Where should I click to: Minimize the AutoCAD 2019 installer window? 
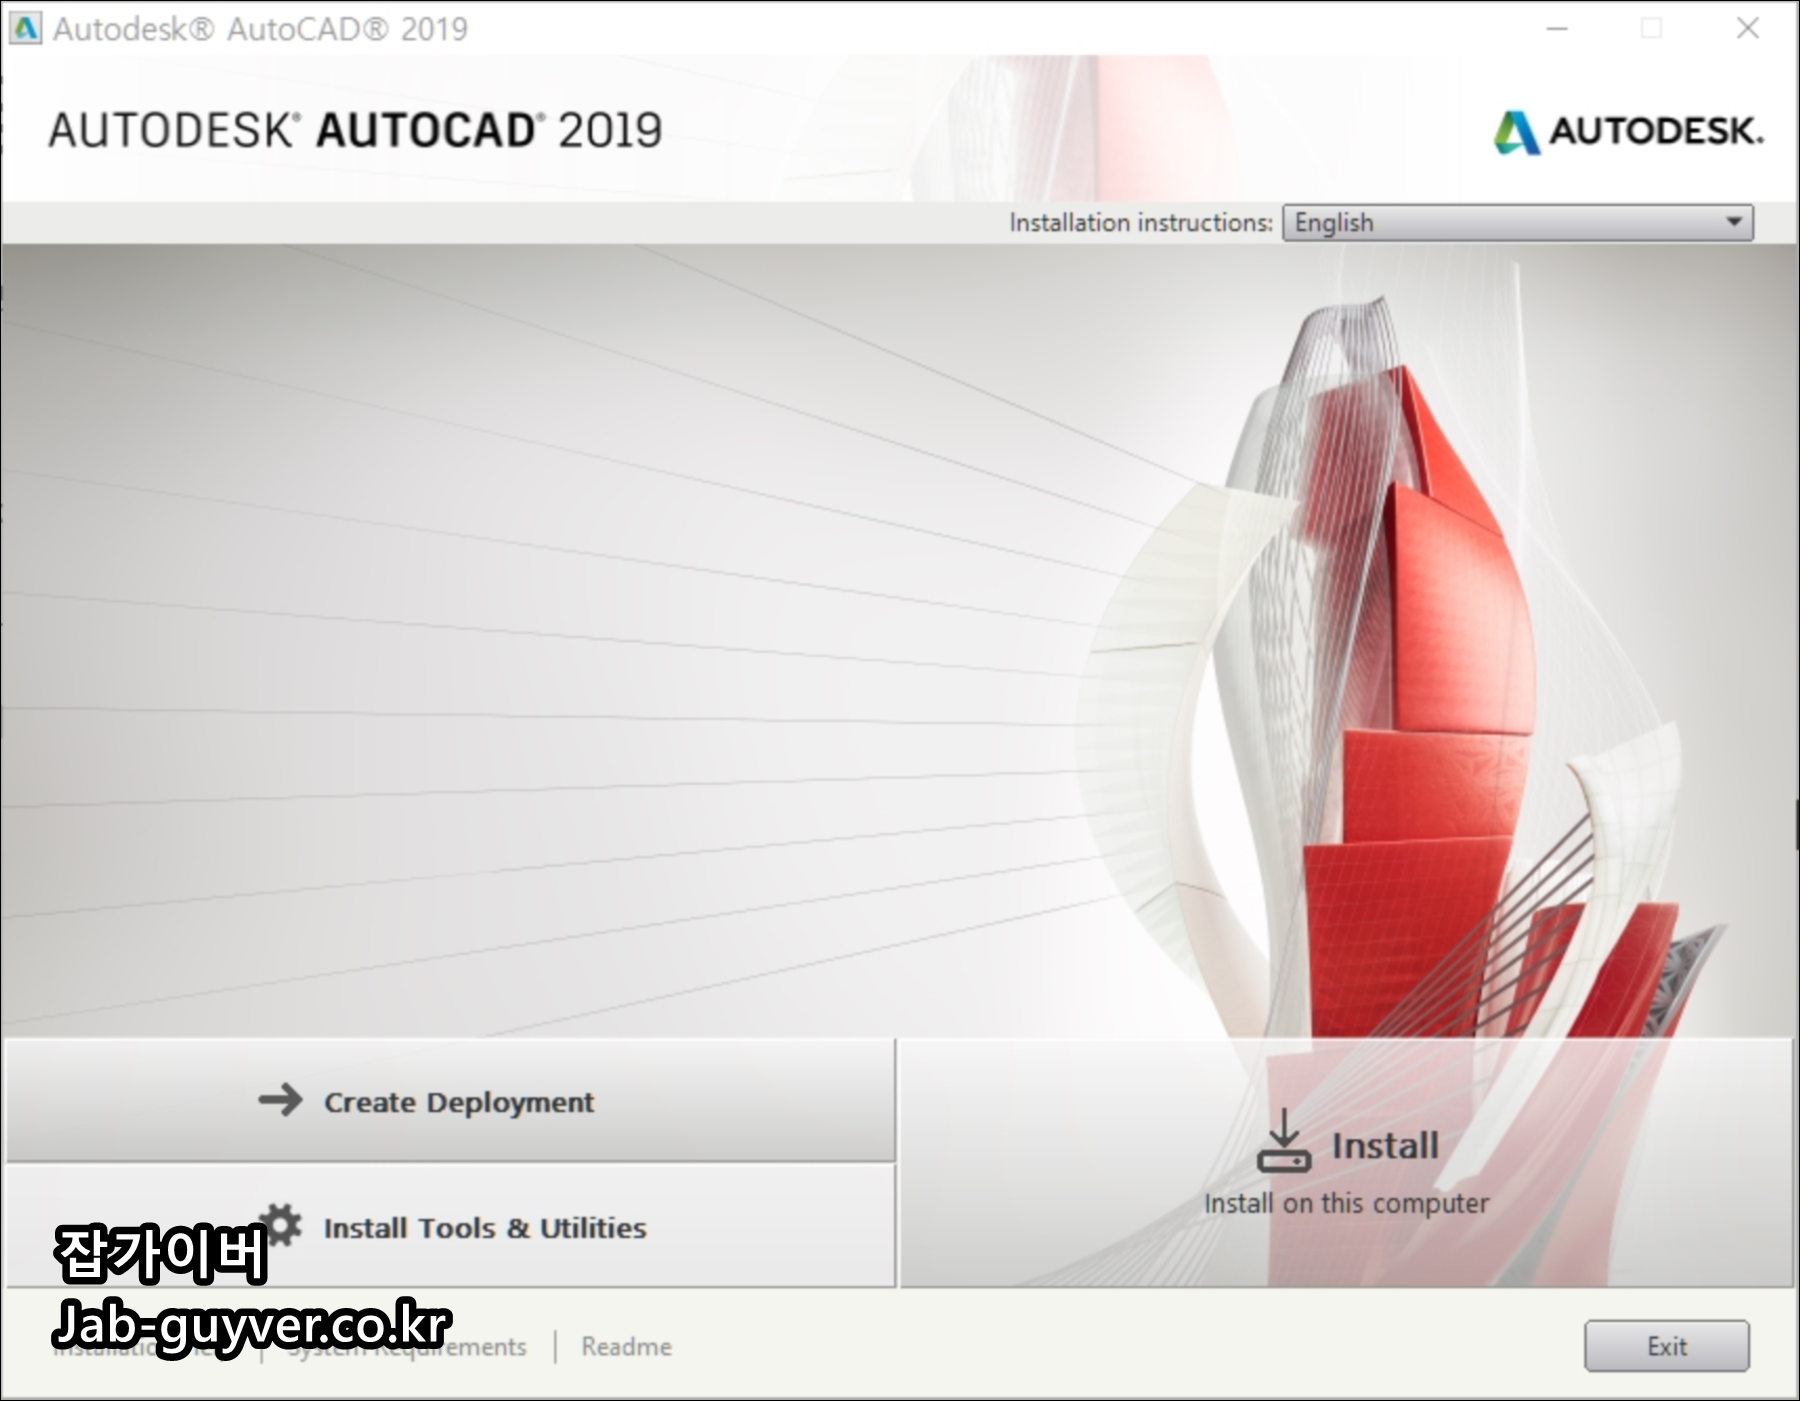pos(1557,28)
